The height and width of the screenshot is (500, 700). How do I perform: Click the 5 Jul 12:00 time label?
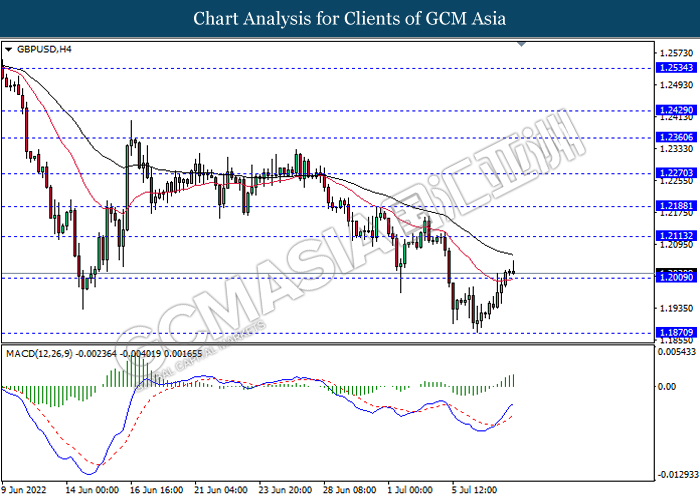[475, 490]
